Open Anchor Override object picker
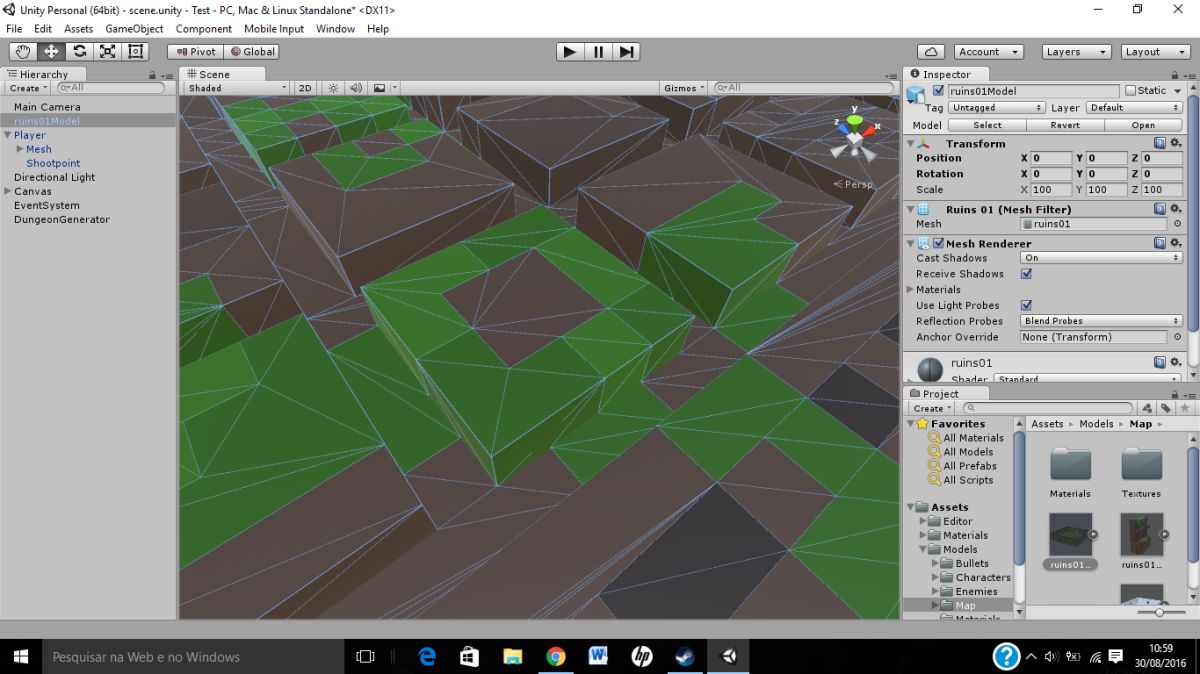 click(x=1177, y=337)
